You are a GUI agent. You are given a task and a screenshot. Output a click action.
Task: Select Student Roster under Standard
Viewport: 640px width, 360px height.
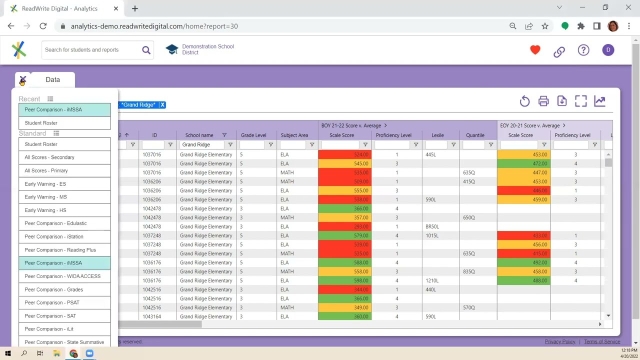click(64, 144)
